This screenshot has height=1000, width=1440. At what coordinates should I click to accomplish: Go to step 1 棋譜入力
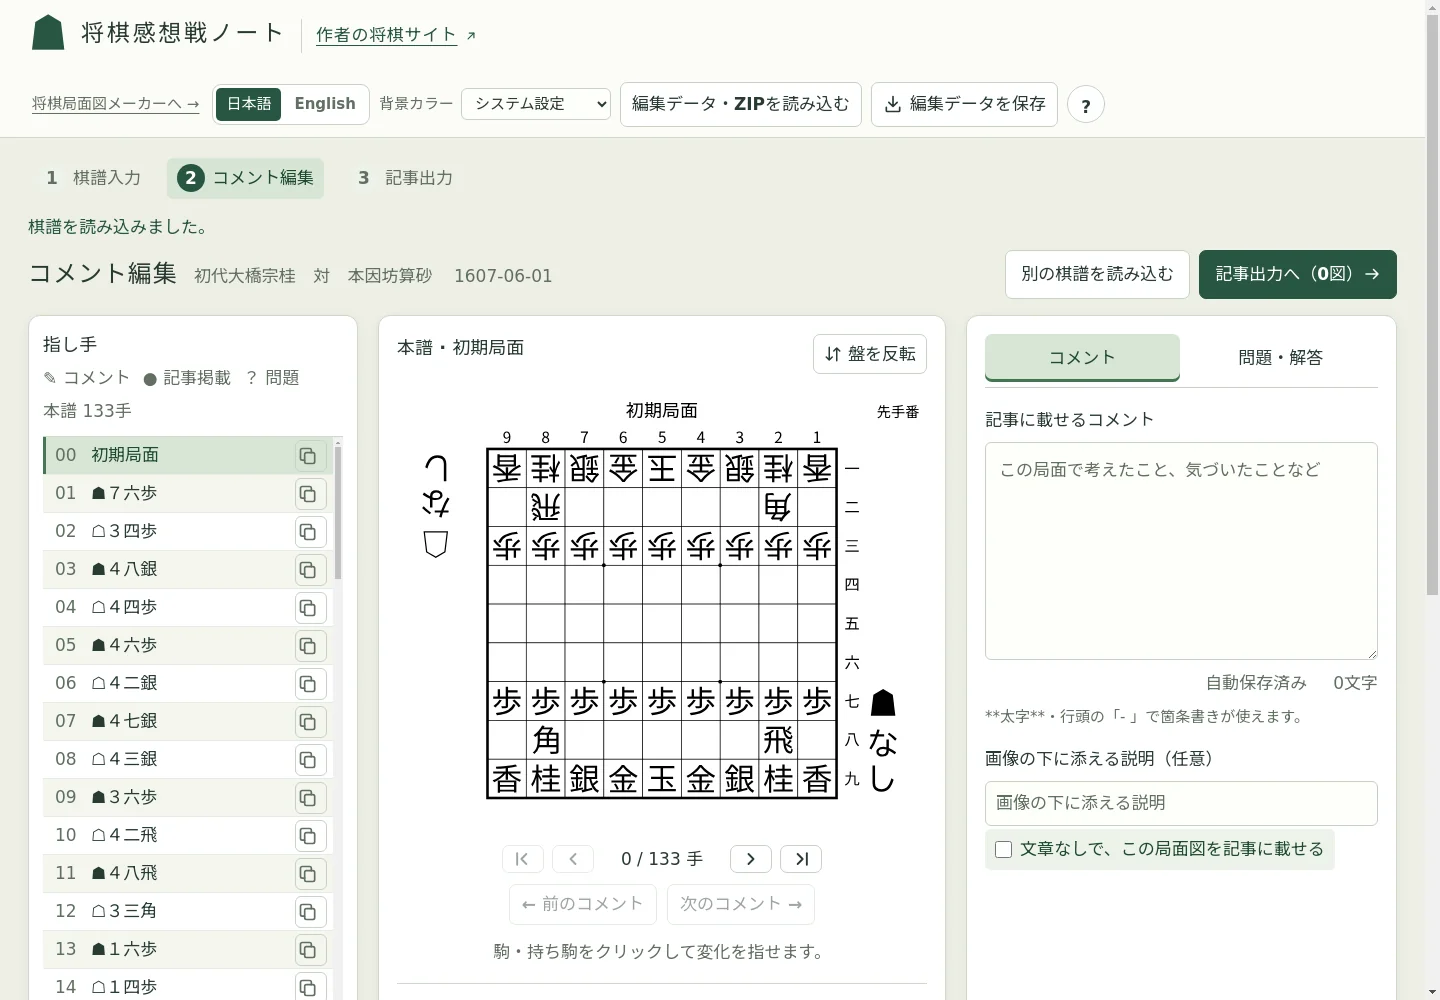(93, 178)
